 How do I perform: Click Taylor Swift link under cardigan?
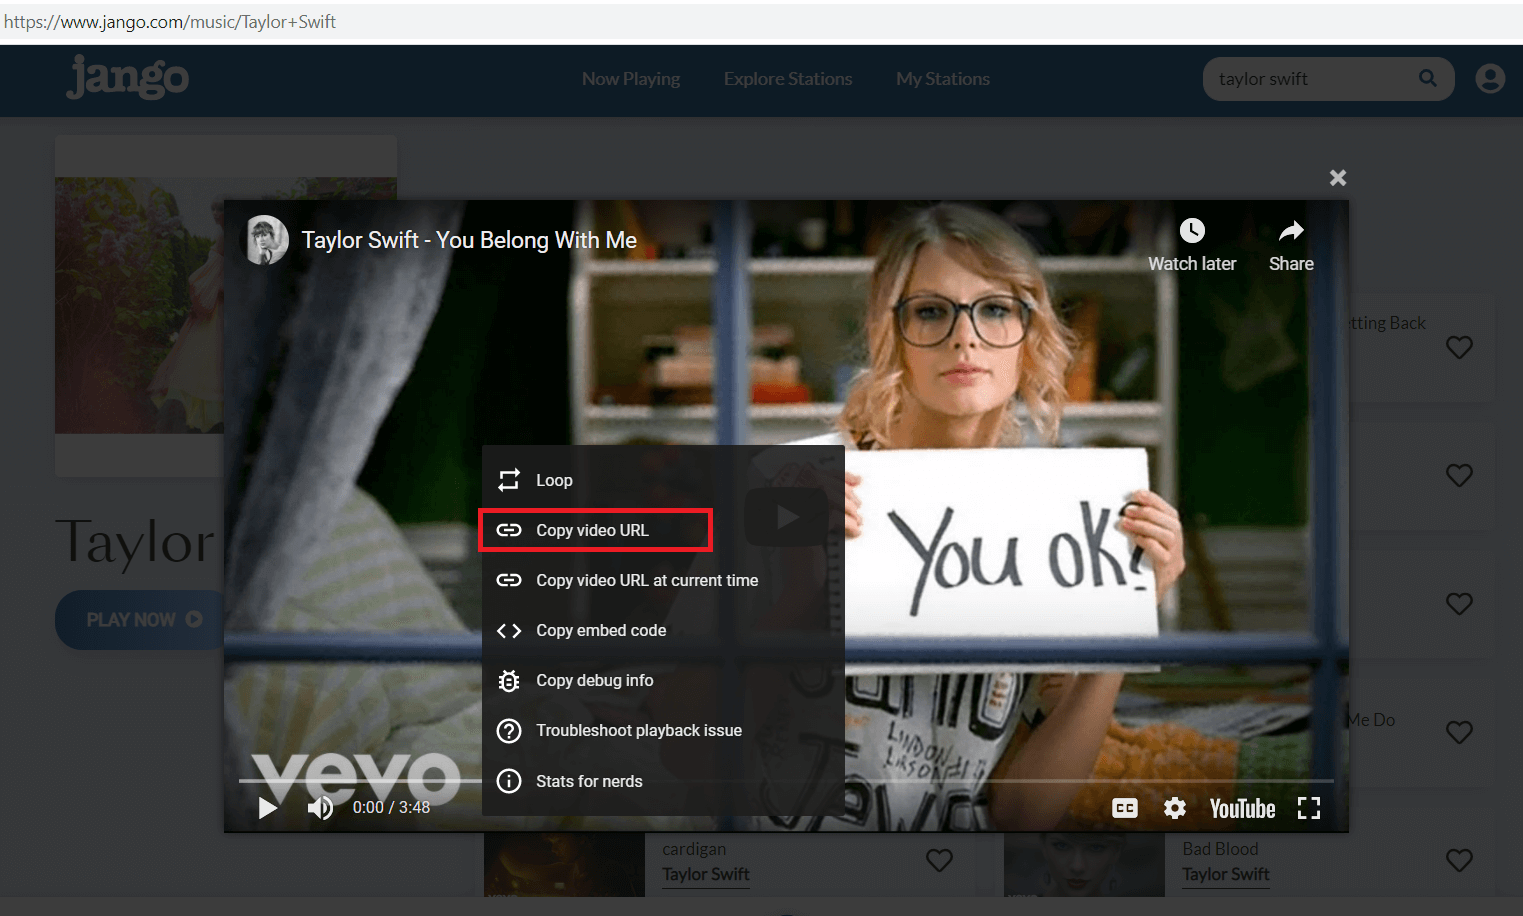[x=706, y=874]
